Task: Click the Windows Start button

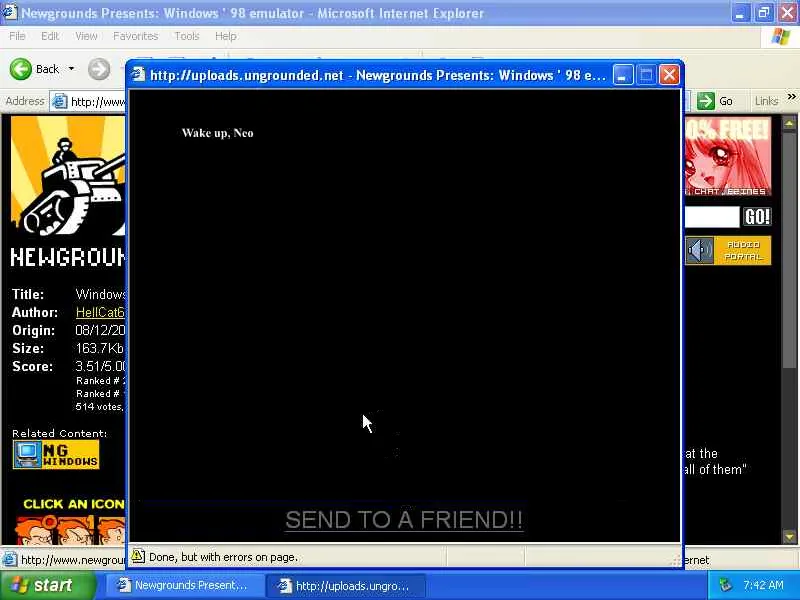Action: pyautogui.click(x=47, y=585)
